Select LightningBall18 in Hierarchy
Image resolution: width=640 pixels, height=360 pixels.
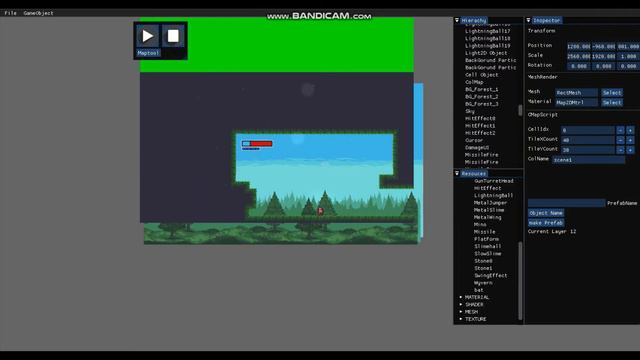(x=487, y=38)
